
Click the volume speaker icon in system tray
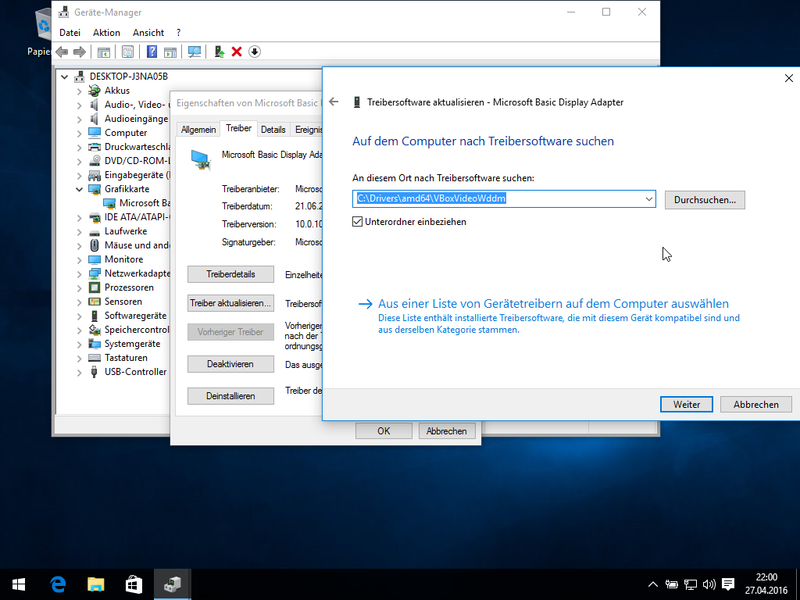tap(710, 584)
